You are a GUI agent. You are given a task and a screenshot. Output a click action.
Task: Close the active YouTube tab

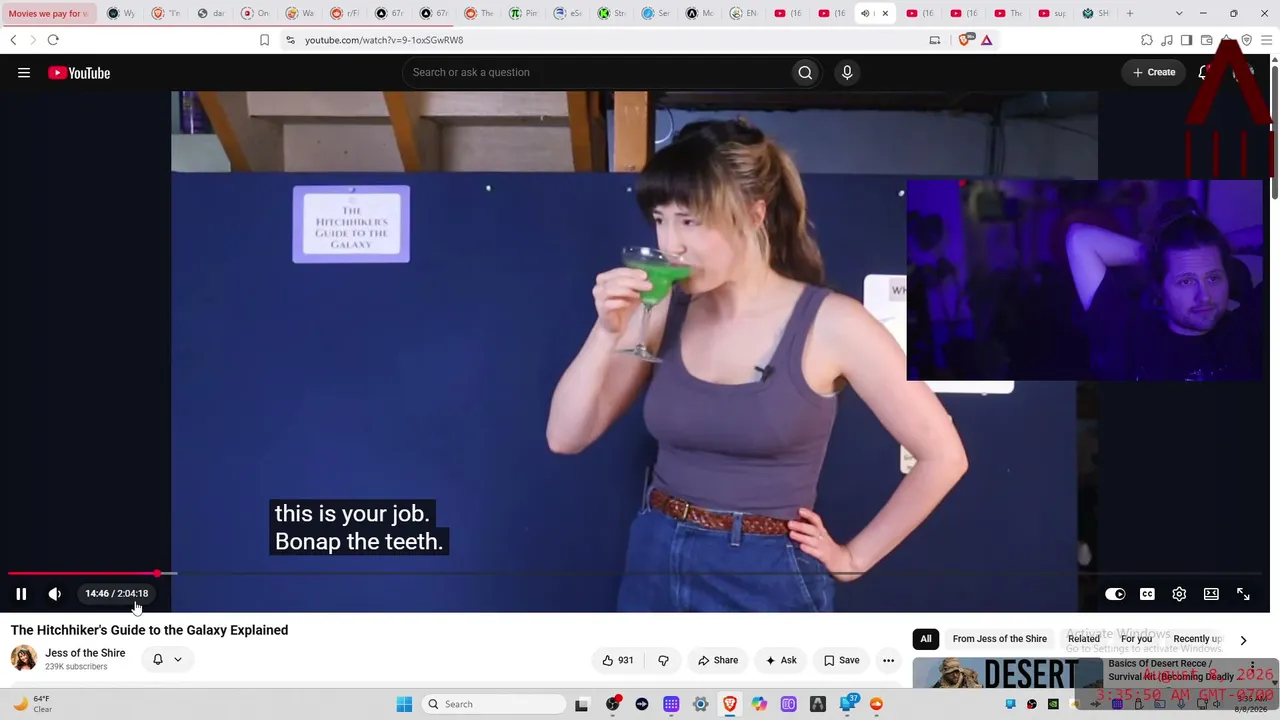coord(885,13)
